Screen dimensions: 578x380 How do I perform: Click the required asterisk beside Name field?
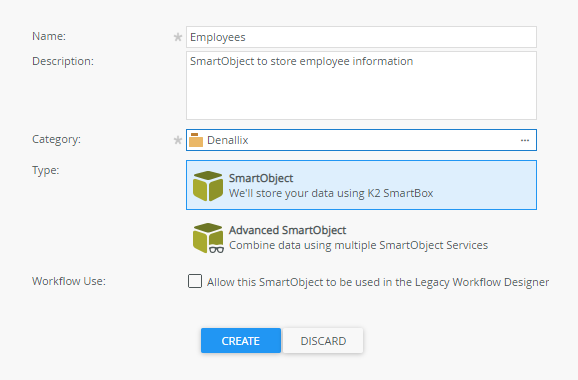click(x=178, y=37)
